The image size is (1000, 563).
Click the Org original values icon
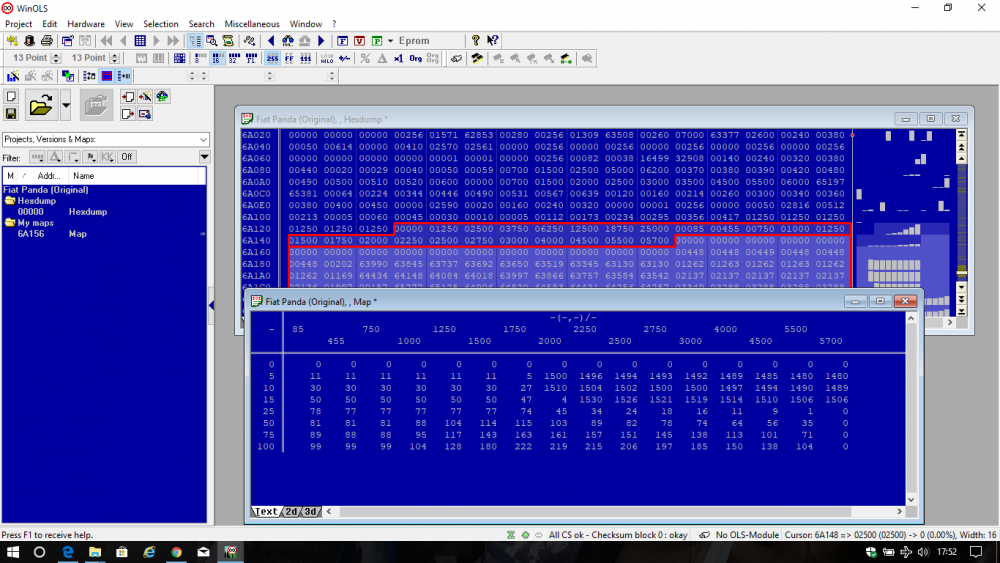tap(416, 59)
